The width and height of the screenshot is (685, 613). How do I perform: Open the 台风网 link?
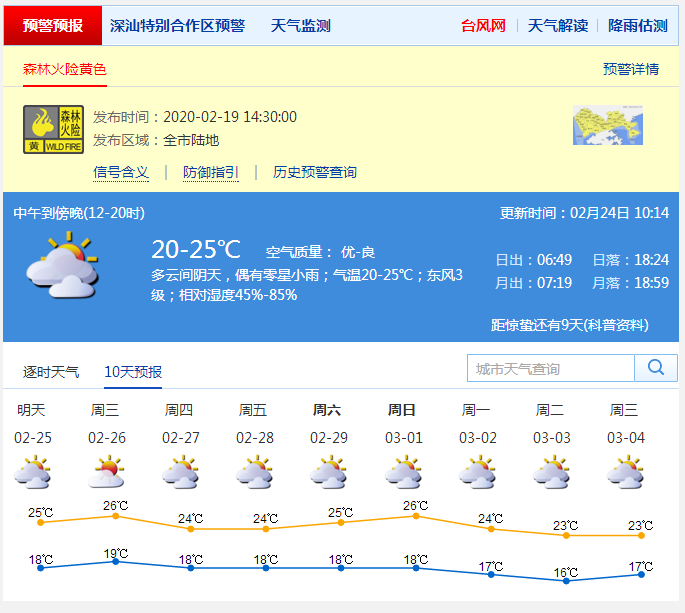(483, 26)
